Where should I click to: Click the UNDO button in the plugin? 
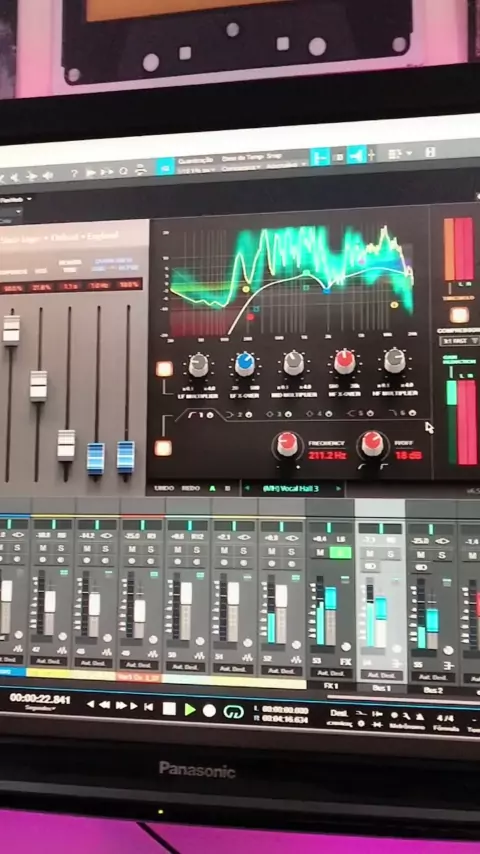[163, 488]
